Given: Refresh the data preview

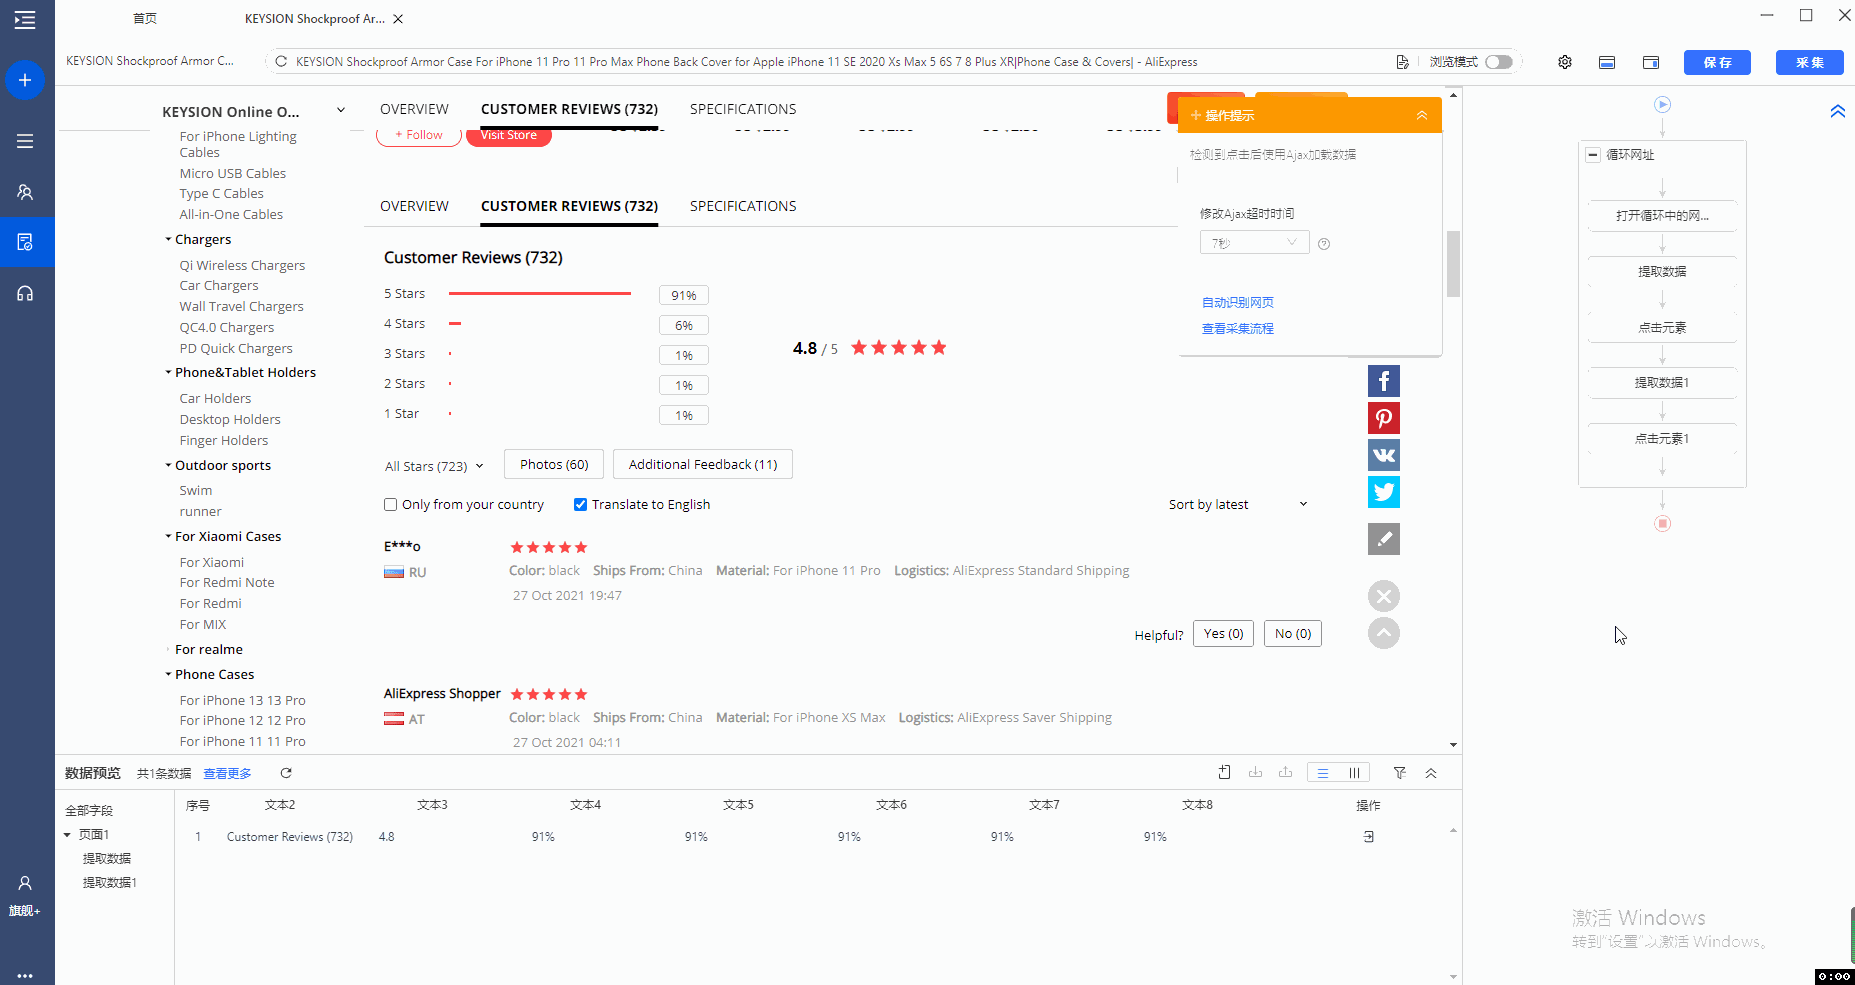Looking at the screenshot, I should (286, 773).
